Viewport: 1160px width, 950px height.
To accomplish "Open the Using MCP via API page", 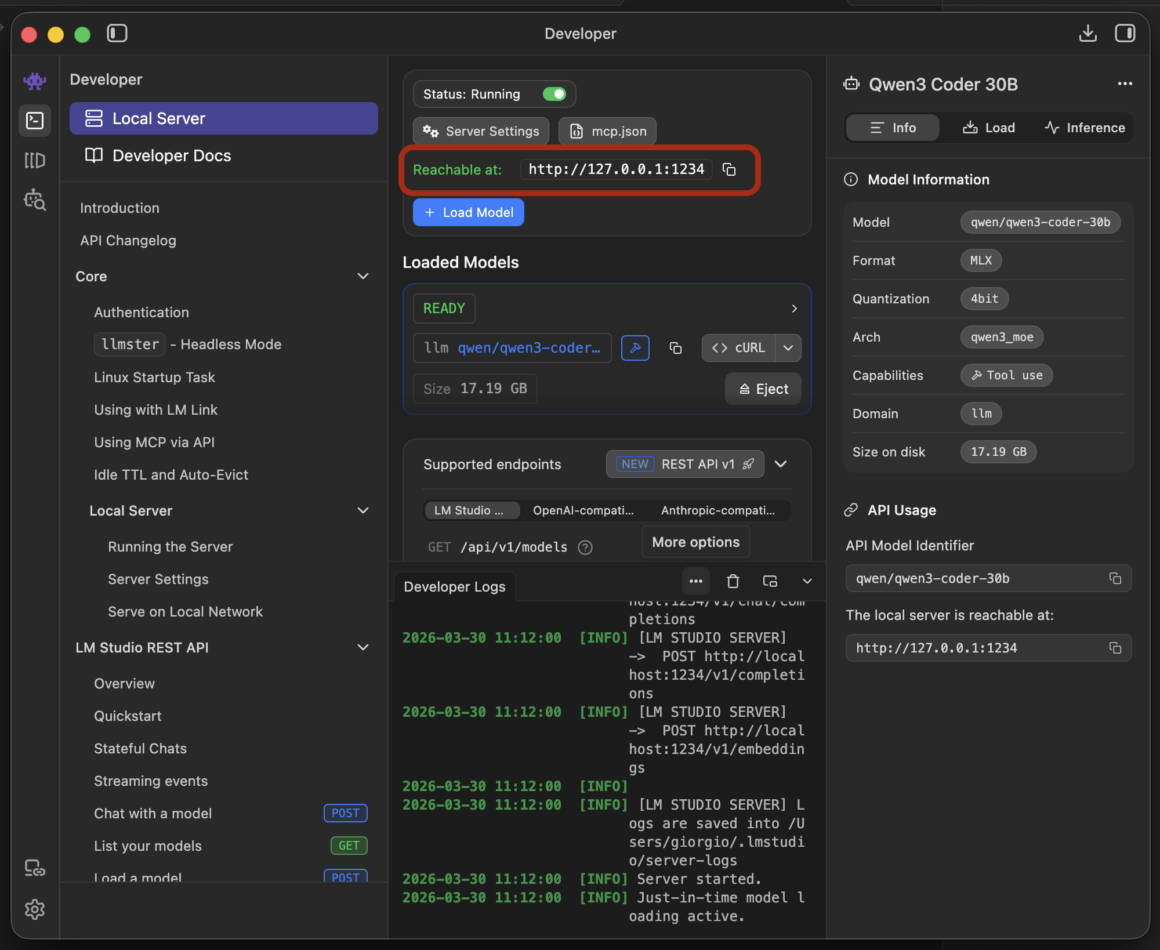I will (154, 442).
